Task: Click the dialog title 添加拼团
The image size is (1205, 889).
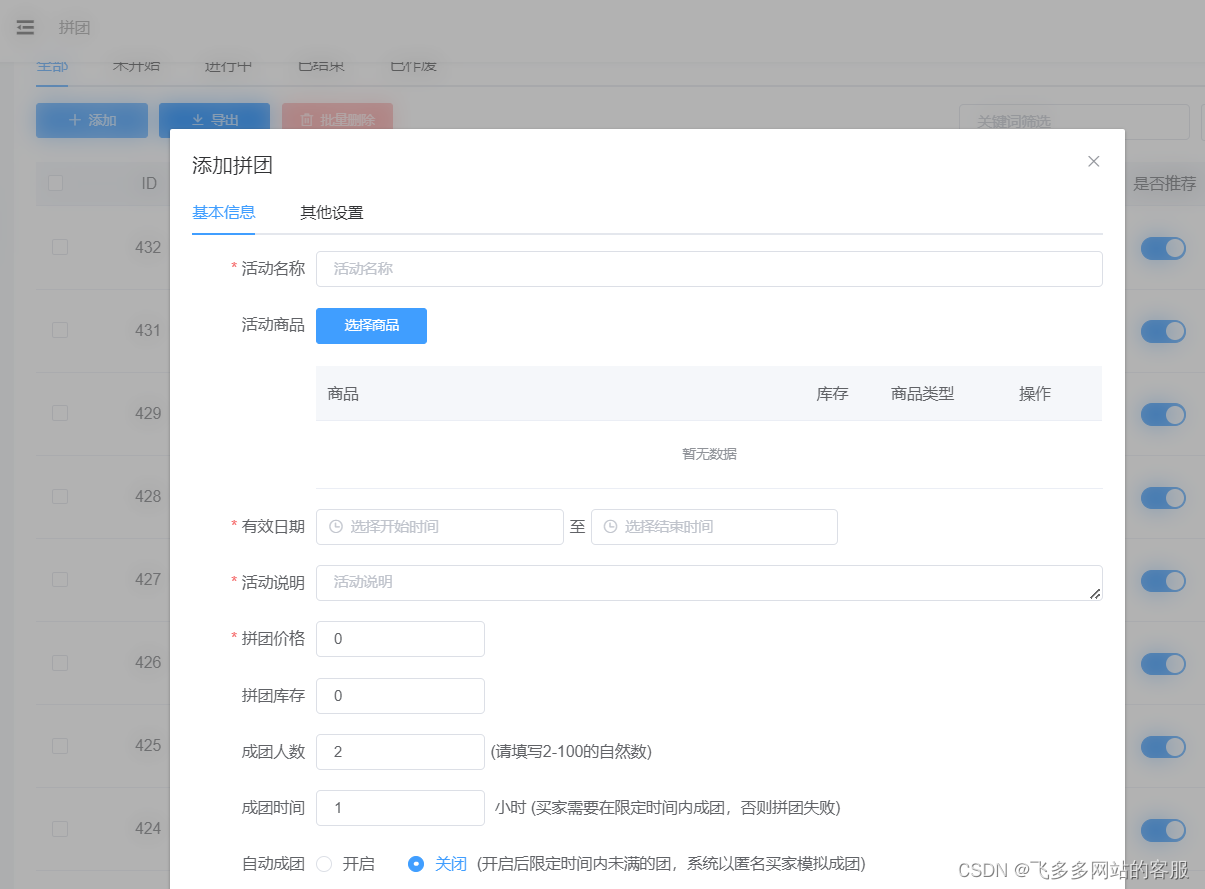Action: [232, 166]
